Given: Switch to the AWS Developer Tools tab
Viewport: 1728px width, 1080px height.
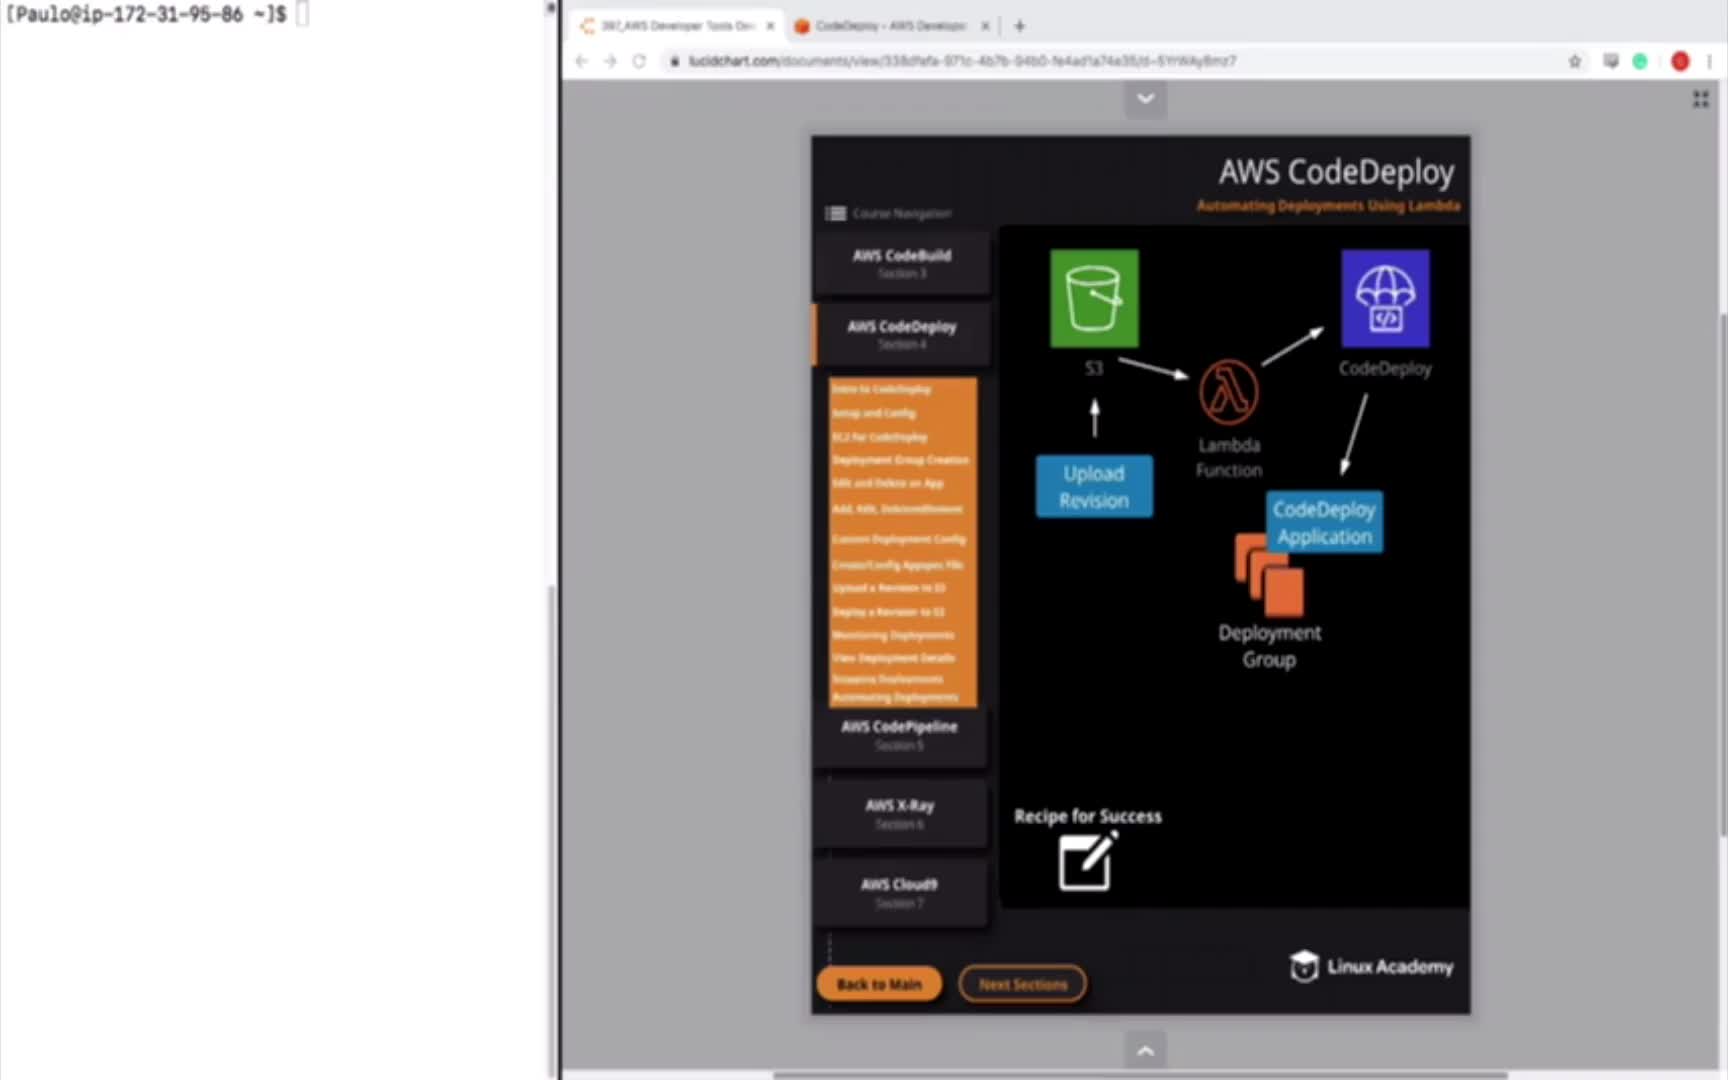Looking at the screenshot, I should (x=677, y=26).
